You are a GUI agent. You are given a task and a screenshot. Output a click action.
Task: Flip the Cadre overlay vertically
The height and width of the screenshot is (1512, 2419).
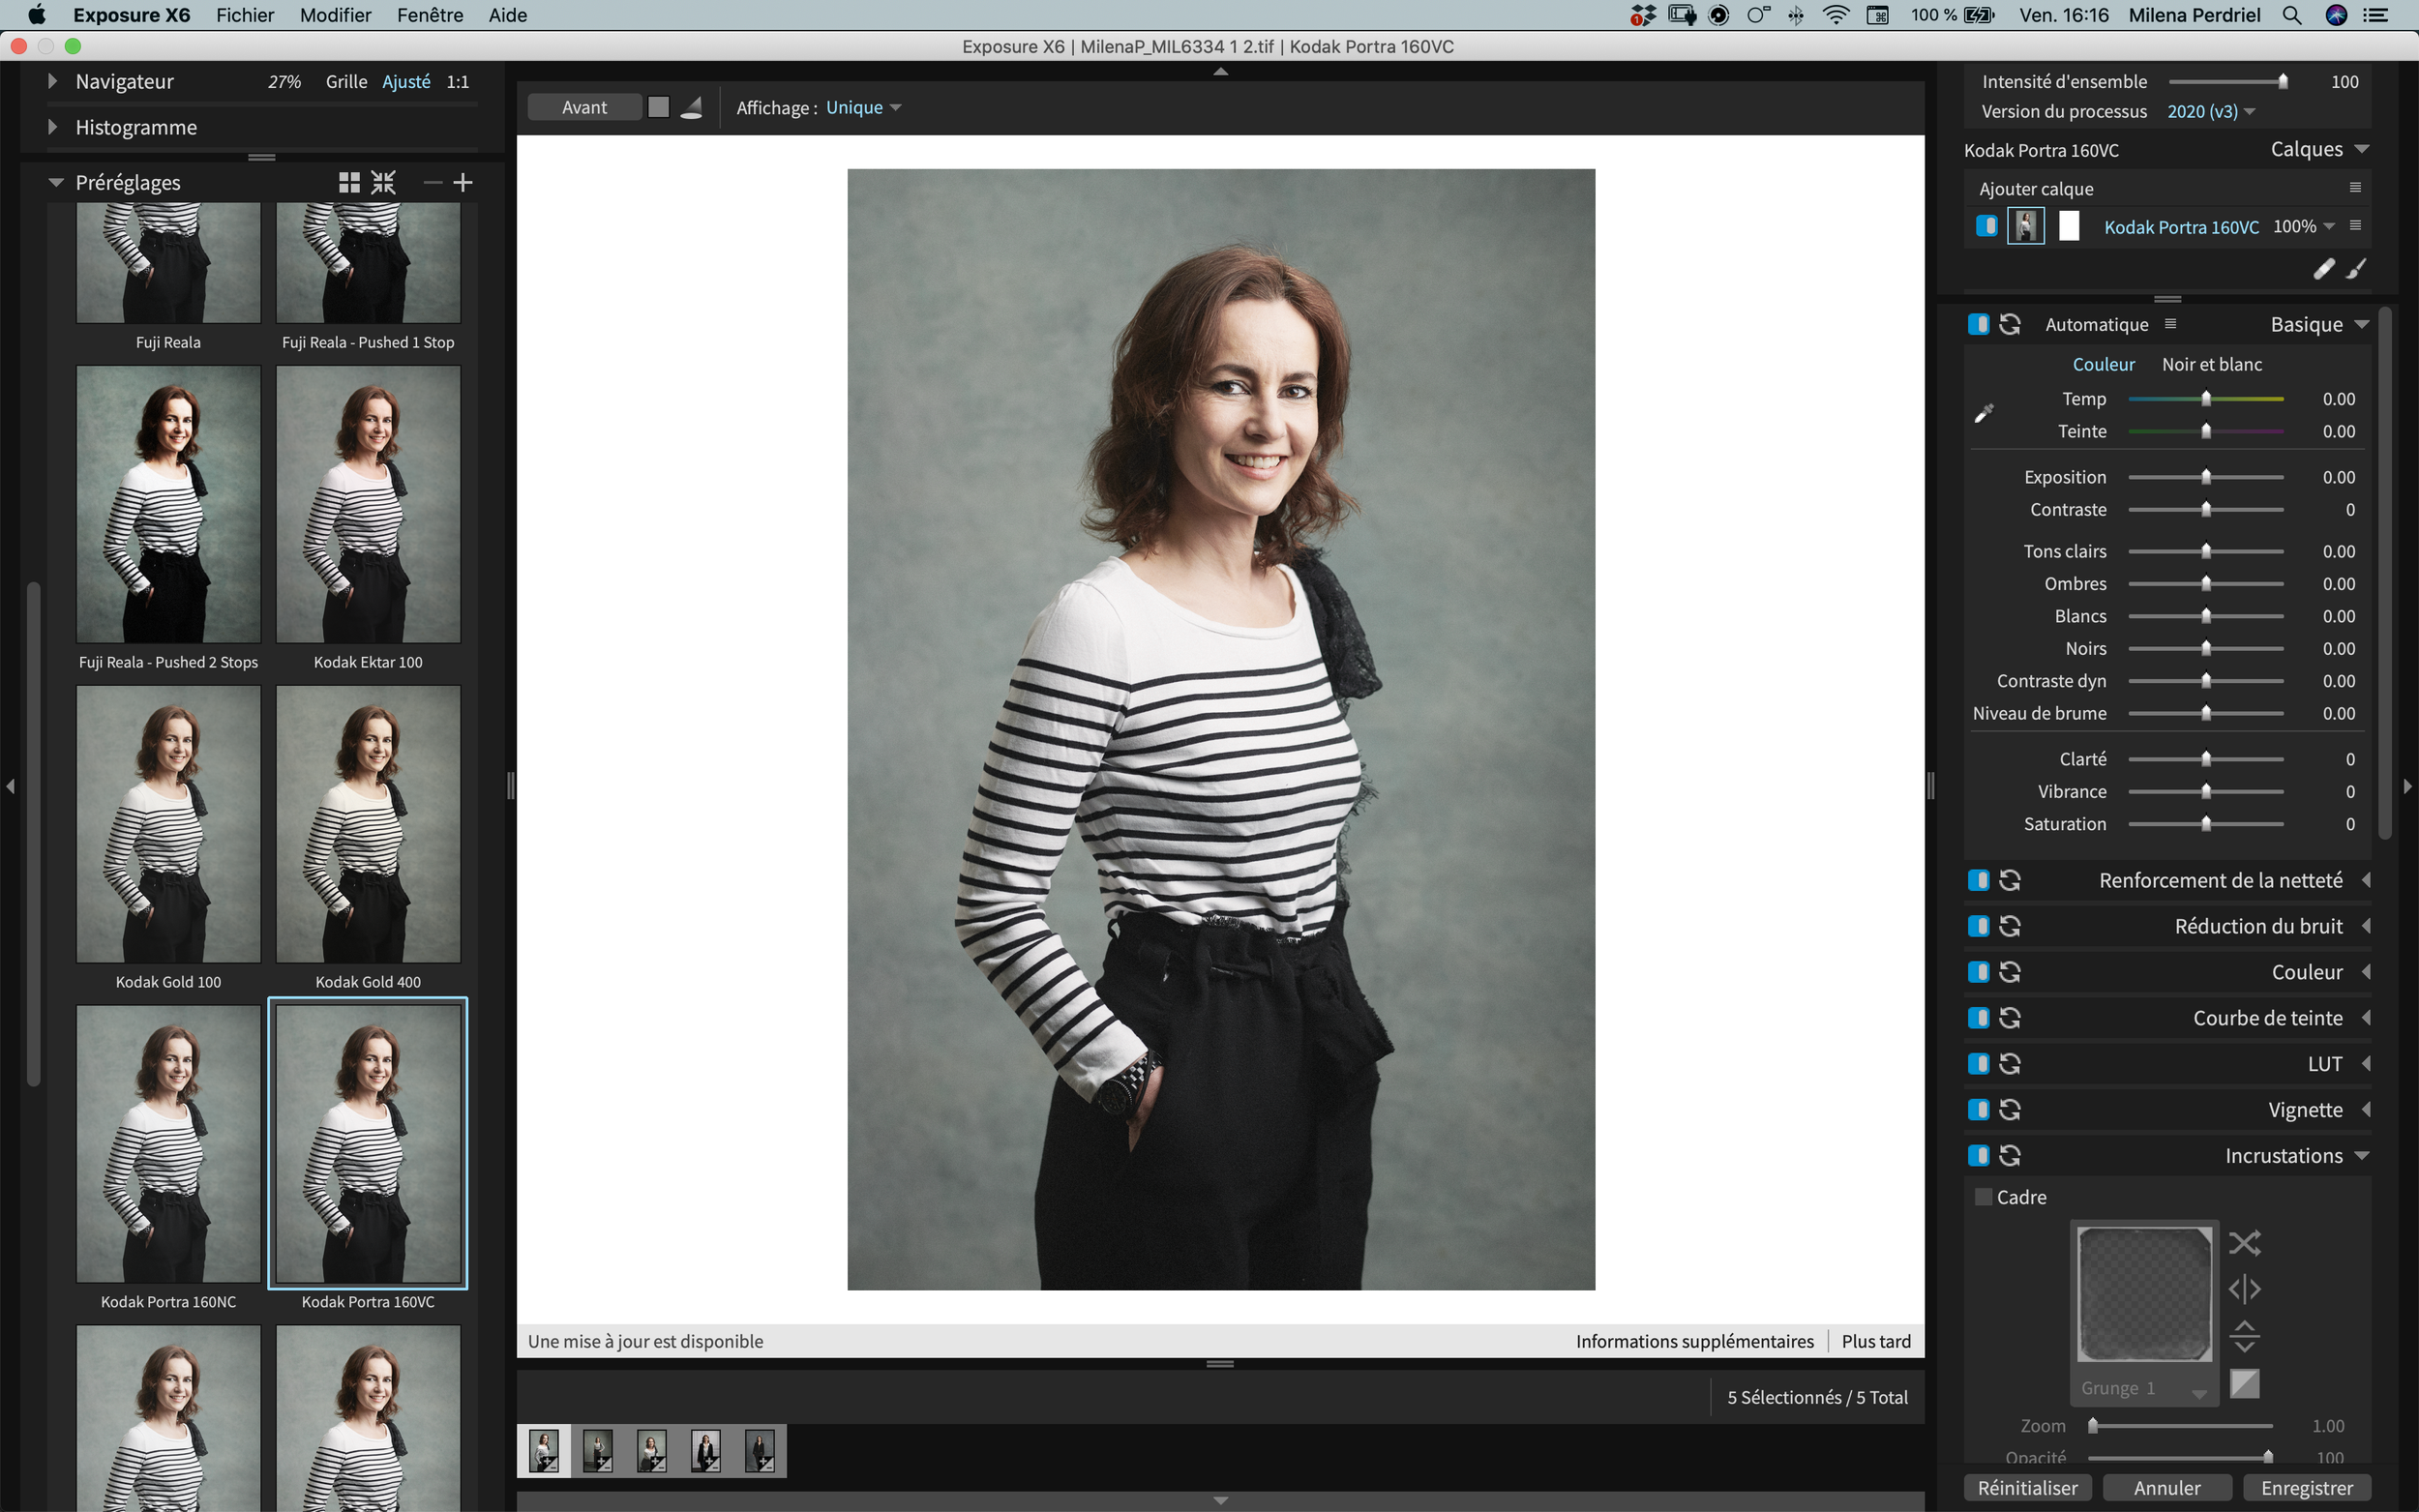click(x=2244, y=1336)
